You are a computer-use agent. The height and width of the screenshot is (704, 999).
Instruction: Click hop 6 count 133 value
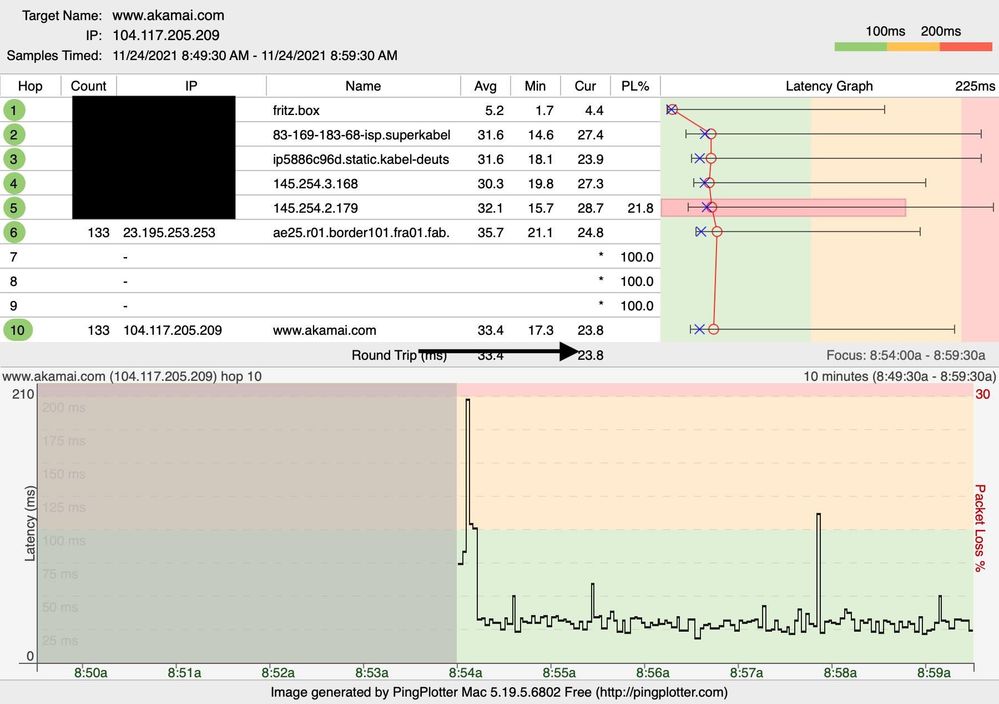[98, 233]
